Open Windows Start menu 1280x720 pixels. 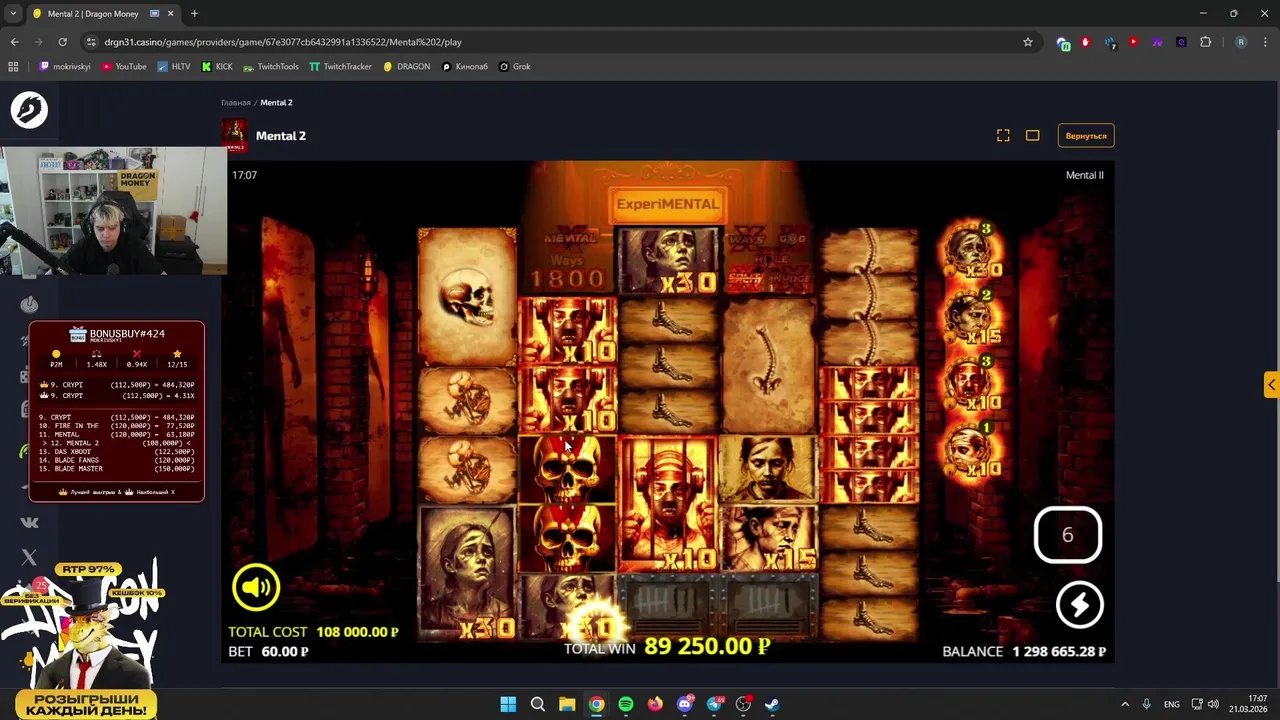point(508,704)
